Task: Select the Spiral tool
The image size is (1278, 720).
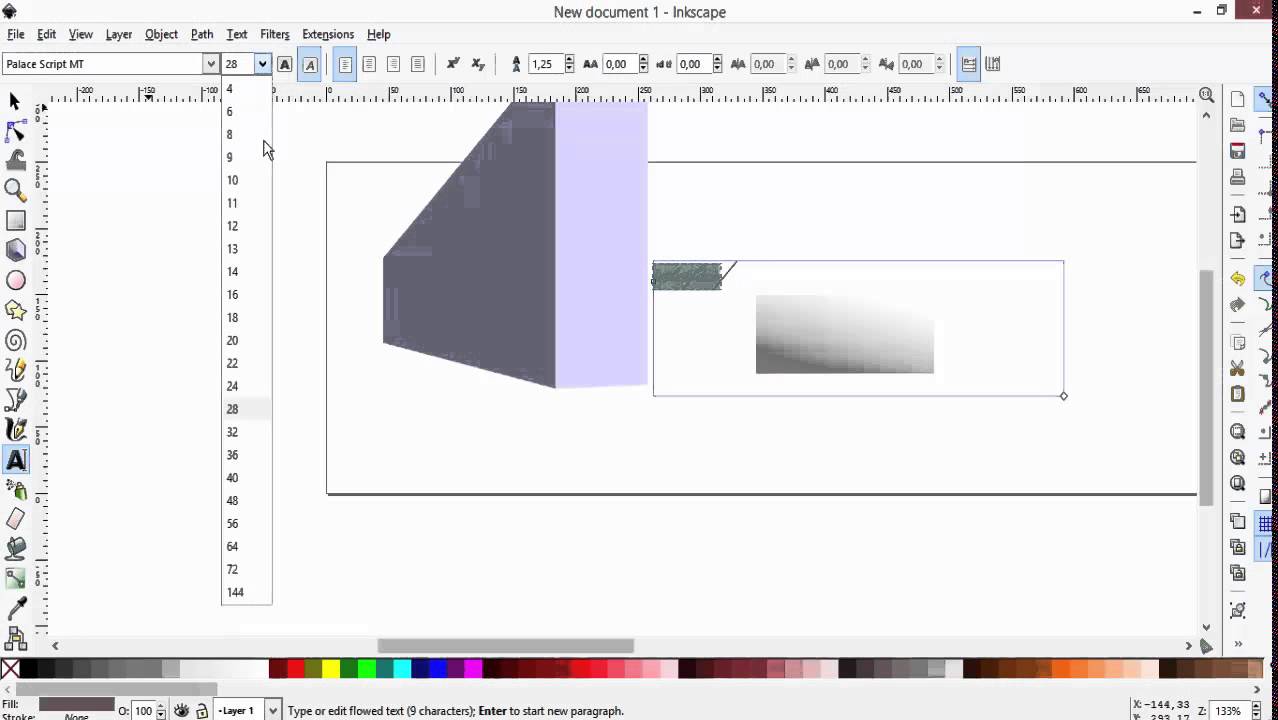Action: [15, 341]
